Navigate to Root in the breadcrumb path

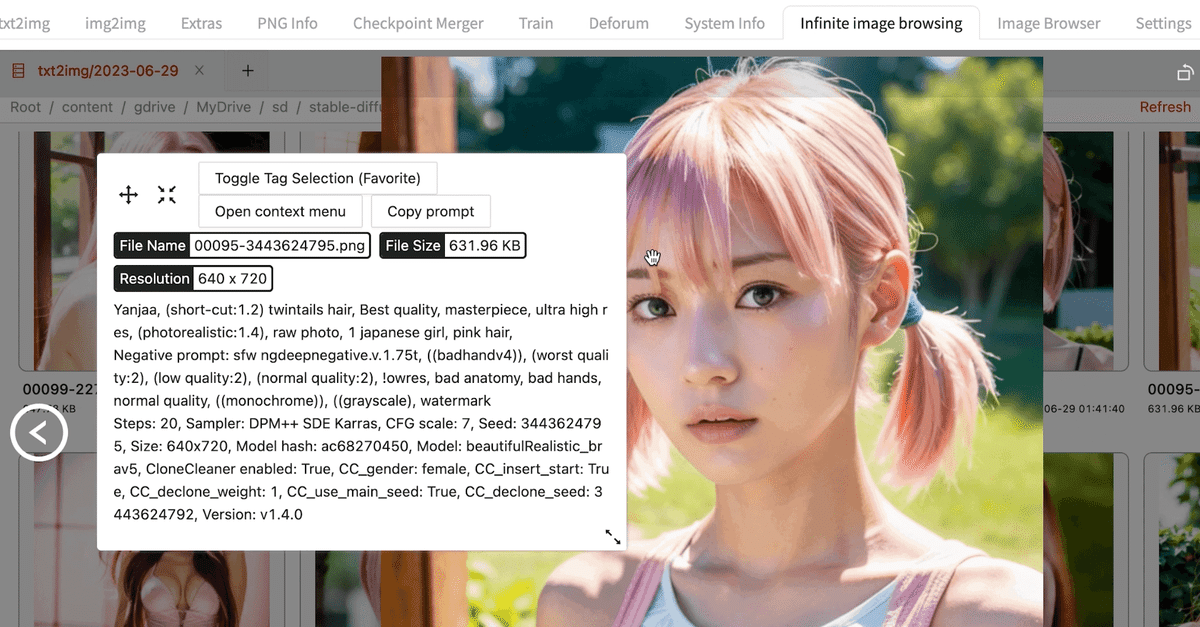24,106
